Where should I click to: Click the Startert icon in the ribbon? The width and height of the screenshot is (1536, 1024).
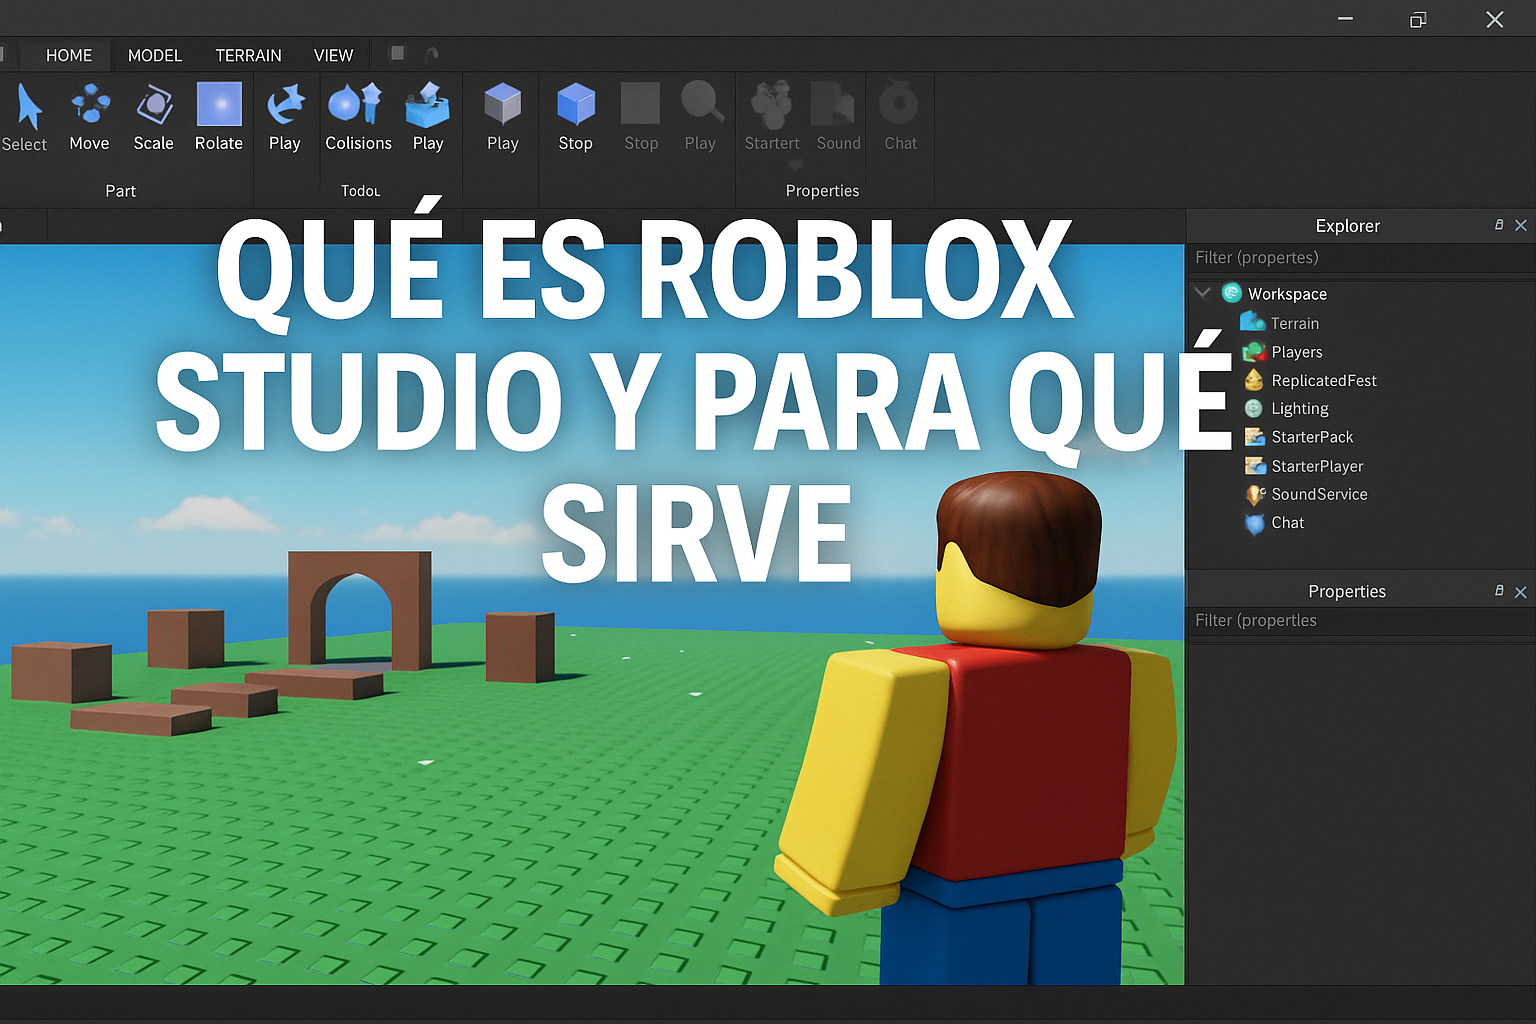click(x=771, y=105)
